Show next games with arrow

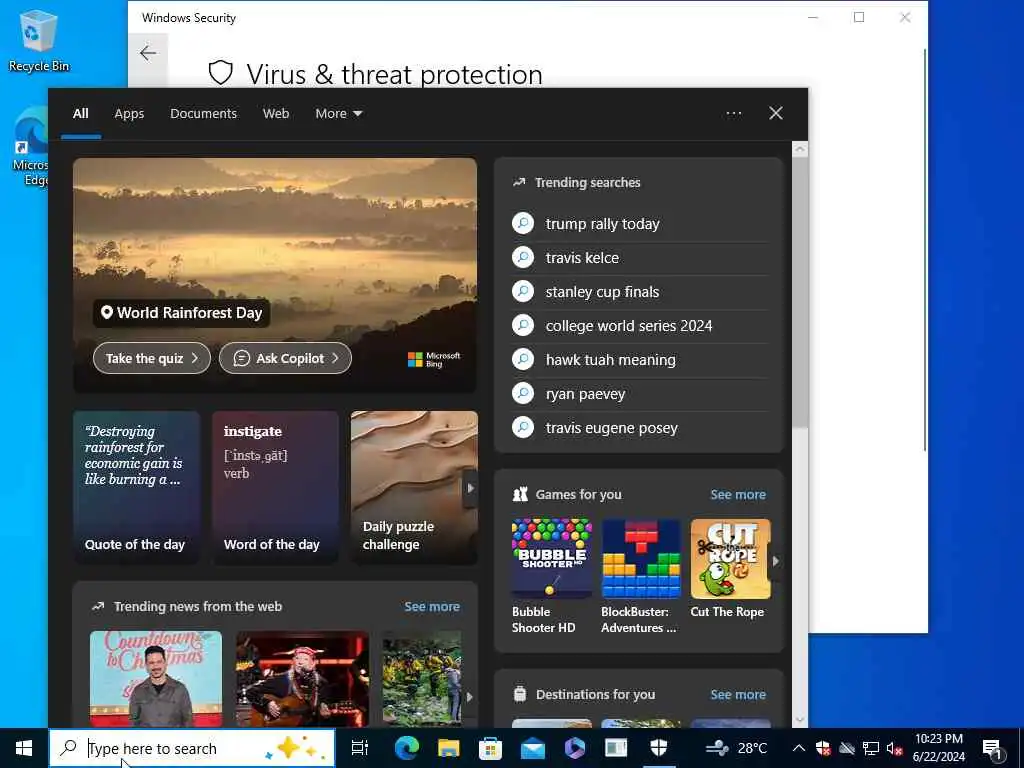[x=775, y=561]
